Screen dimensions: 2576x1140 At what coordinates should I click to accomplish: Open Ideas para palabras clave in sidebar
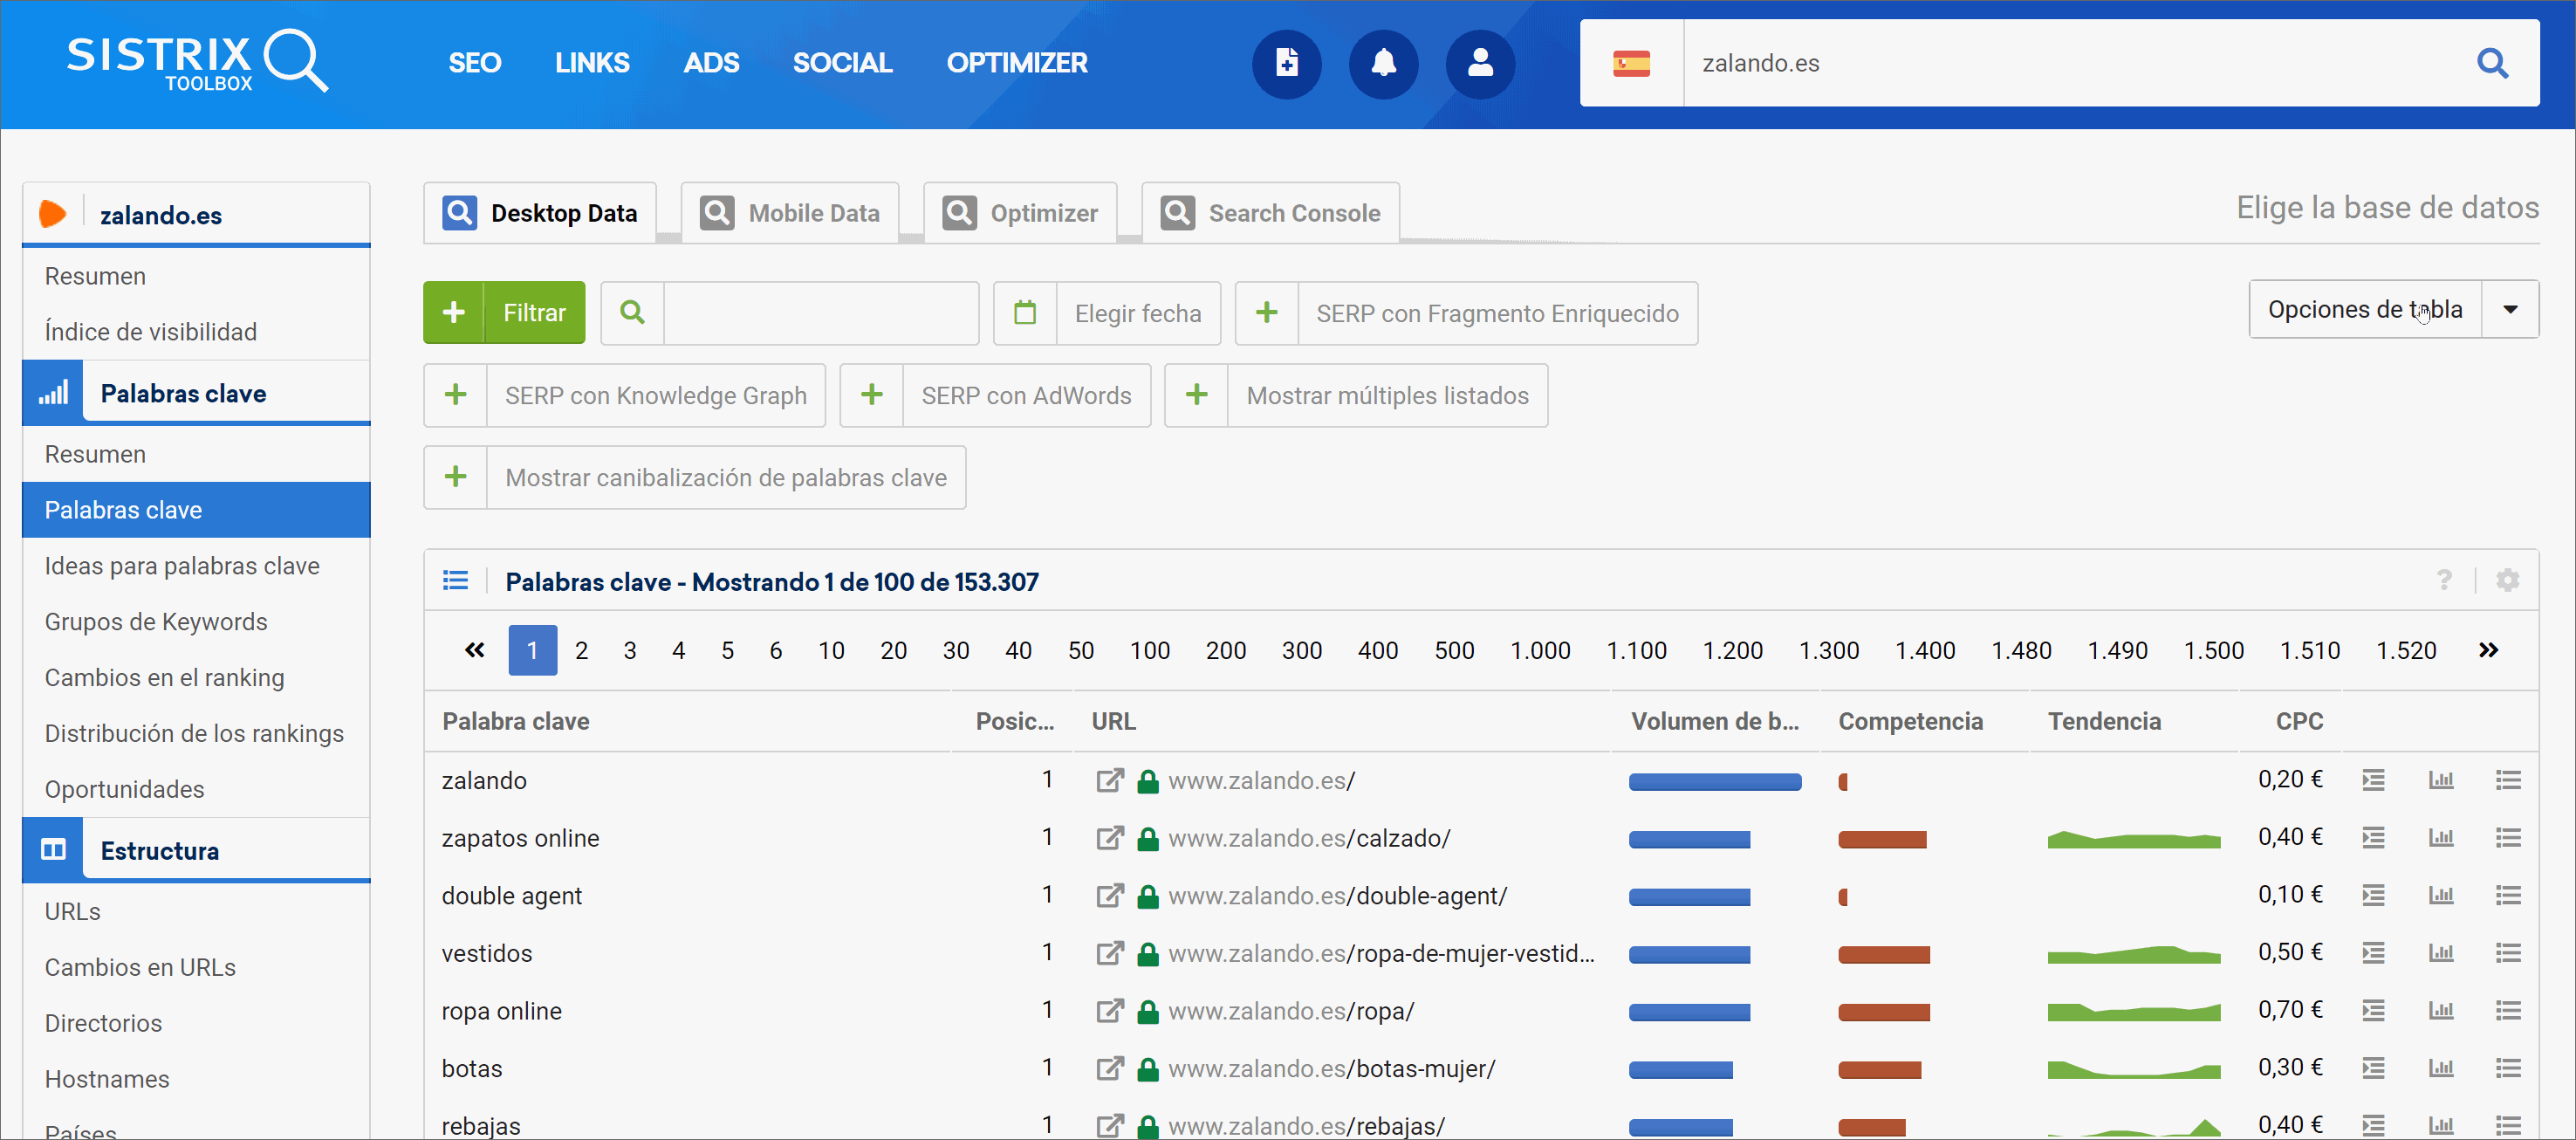point(182,566)
